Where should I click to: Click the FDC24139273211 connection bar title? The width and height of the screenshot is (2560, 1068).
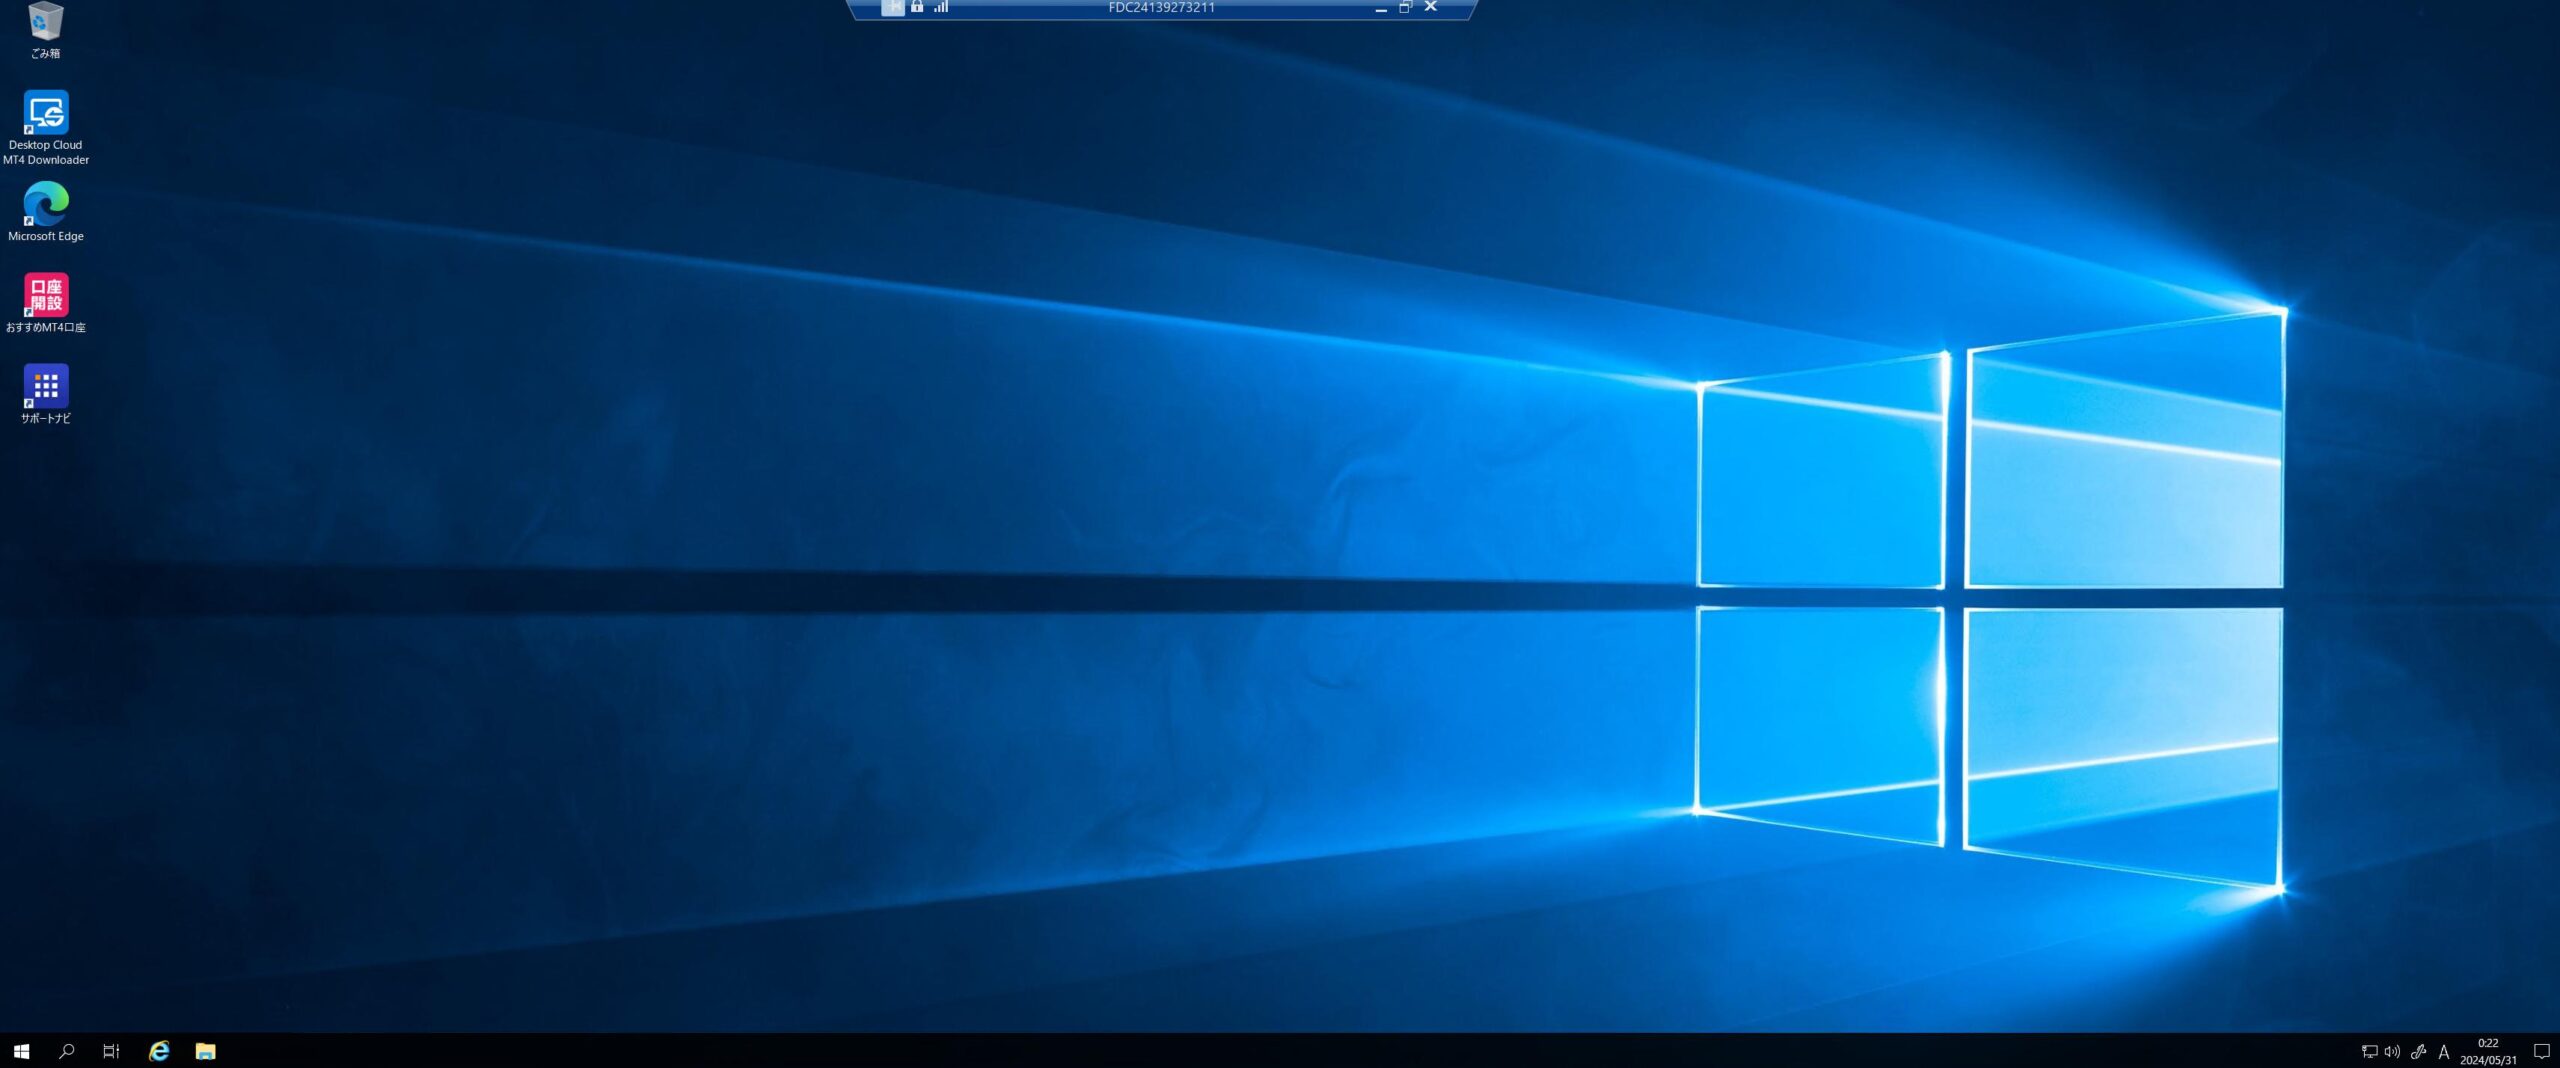click(1161, 7)
